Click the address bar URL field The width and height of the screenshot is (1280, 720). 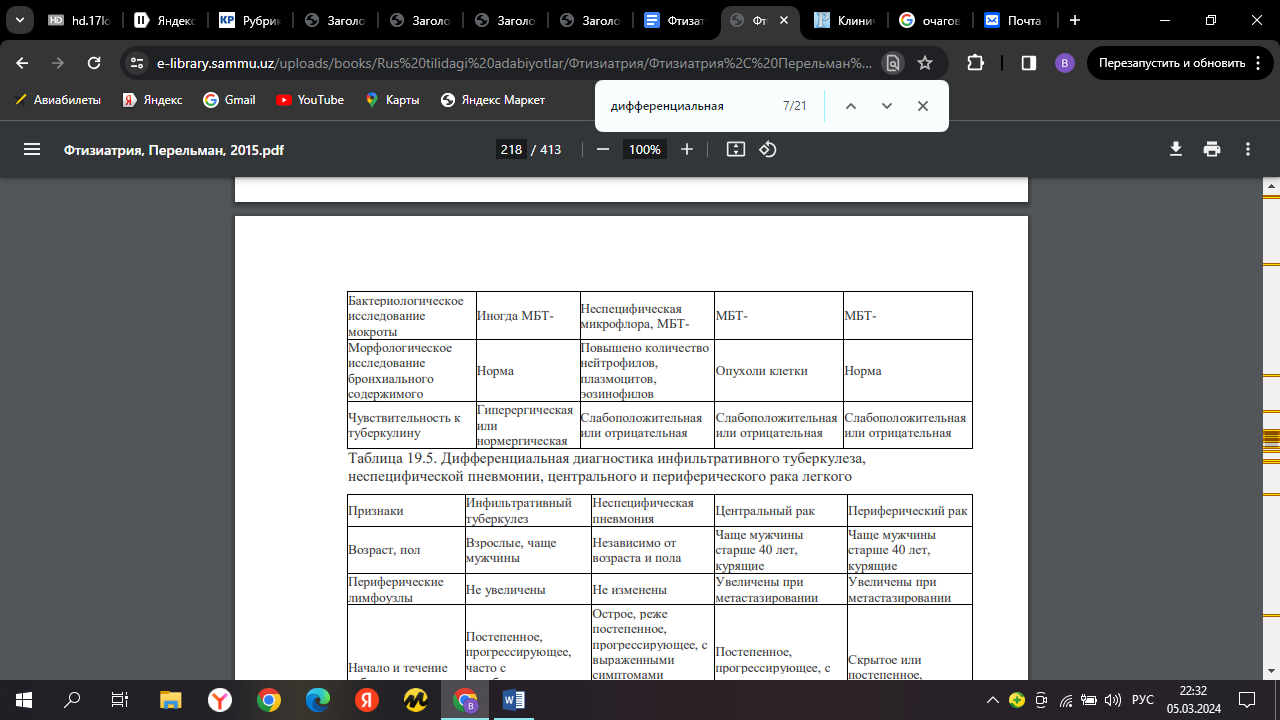[514, 63]
